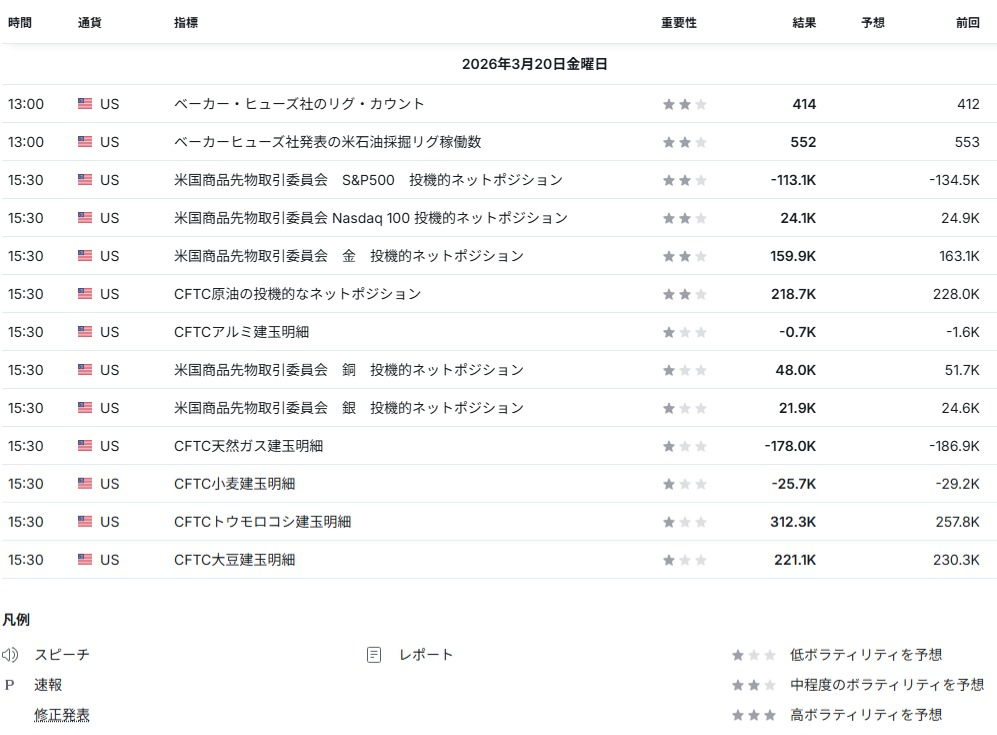Click the P preliminary release icon in the legend
The width and height of the screenshot is (997, 735).
tap(10, 685)
